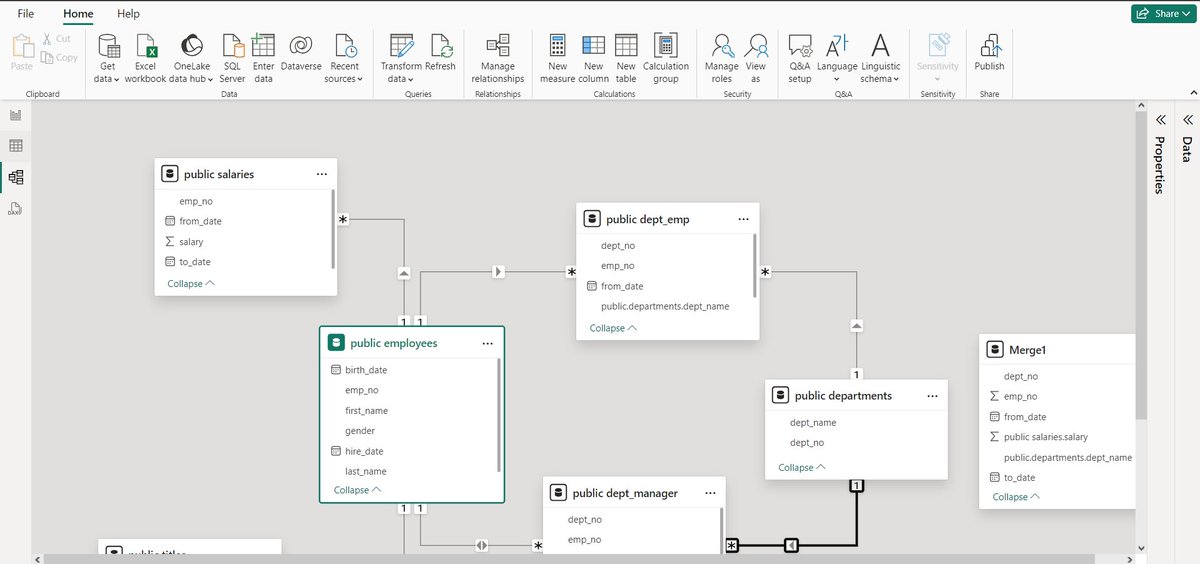Open the Get data menu
The width and height of the screenshot is (1200, 564).
[x=108, y=58]
